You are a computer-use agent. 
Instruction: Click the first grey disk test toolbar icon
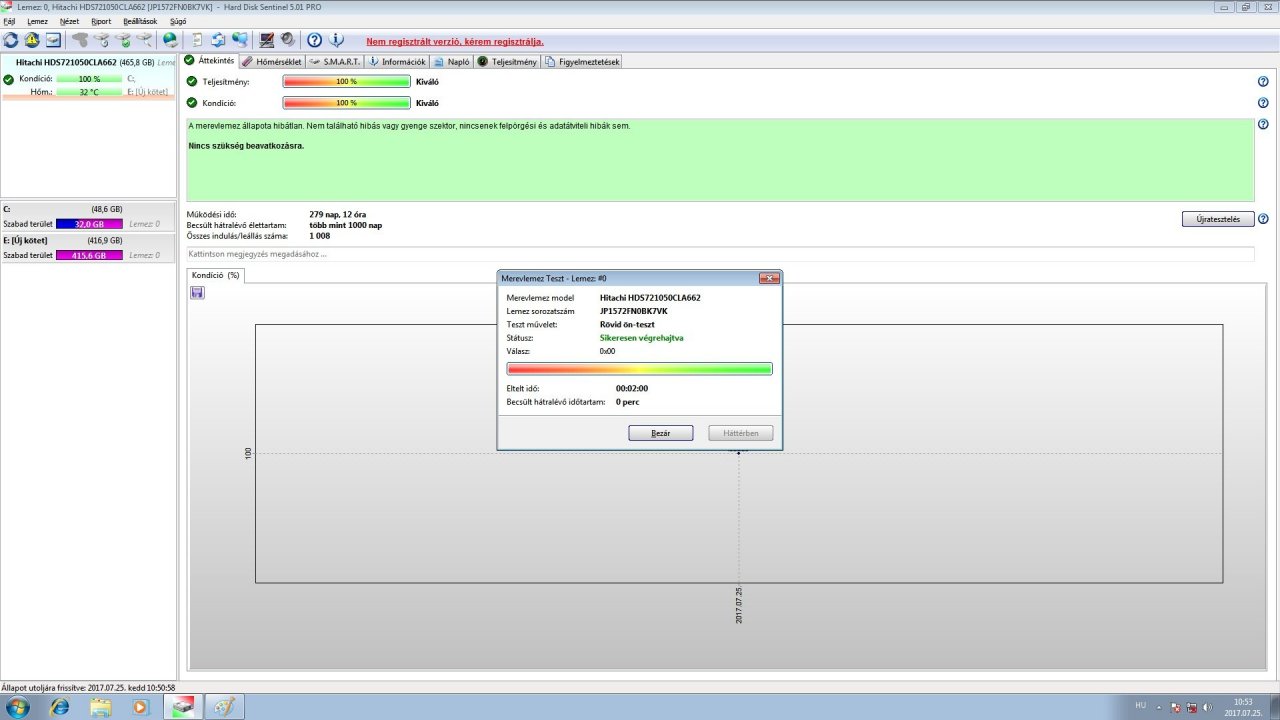point(80,40)
